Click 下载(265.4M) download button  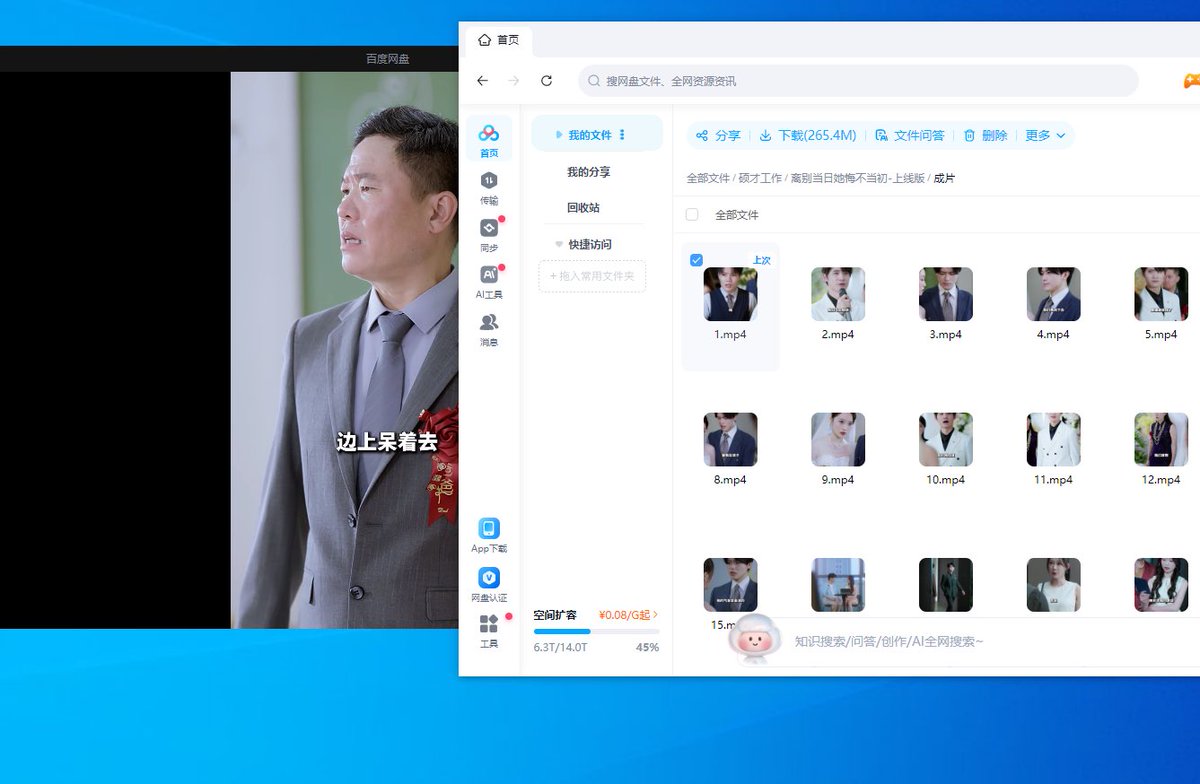[x=808, y=136]
